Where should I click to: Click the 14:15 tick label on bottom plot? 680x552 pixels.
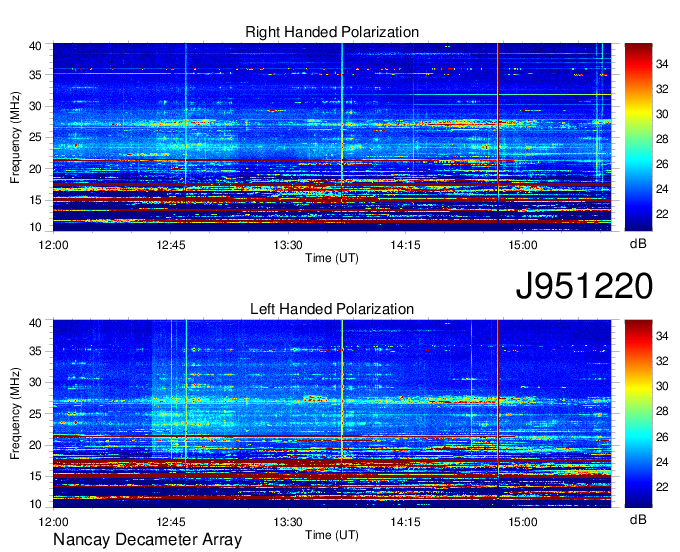click(x=405, y=522)
